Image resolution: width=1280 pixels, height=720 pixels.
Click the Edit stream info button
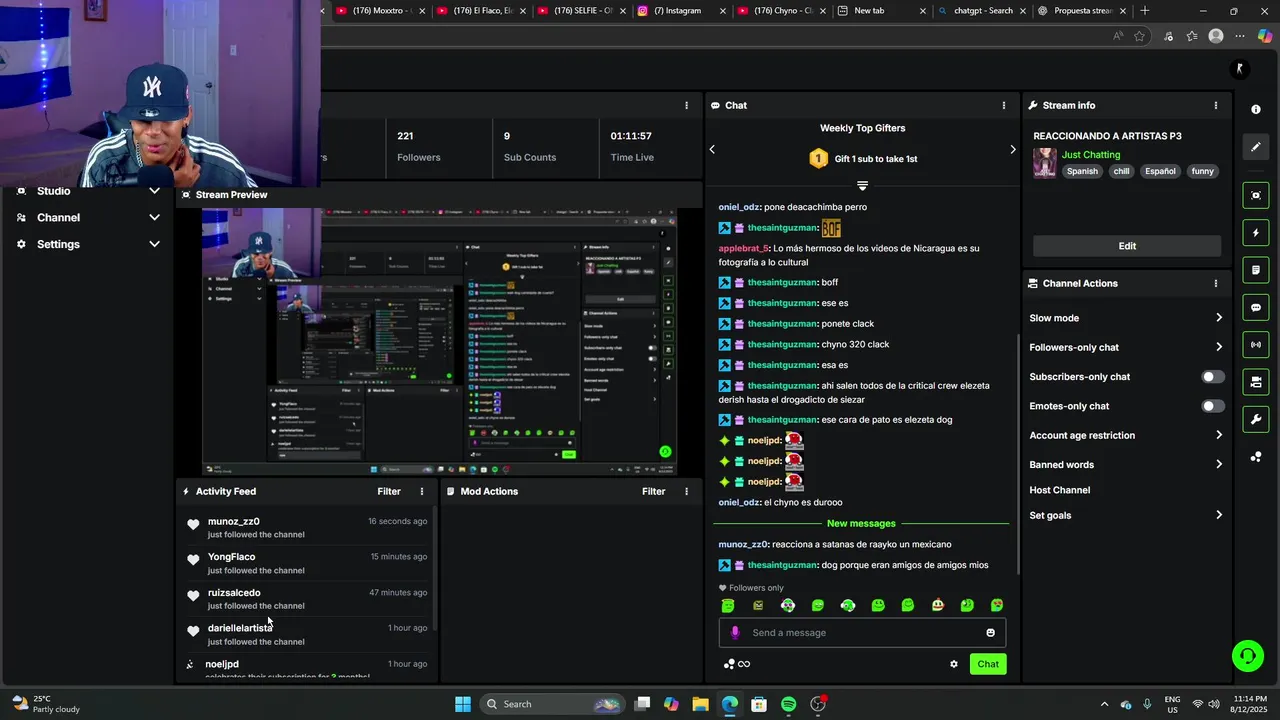(x=1127, y=246)
